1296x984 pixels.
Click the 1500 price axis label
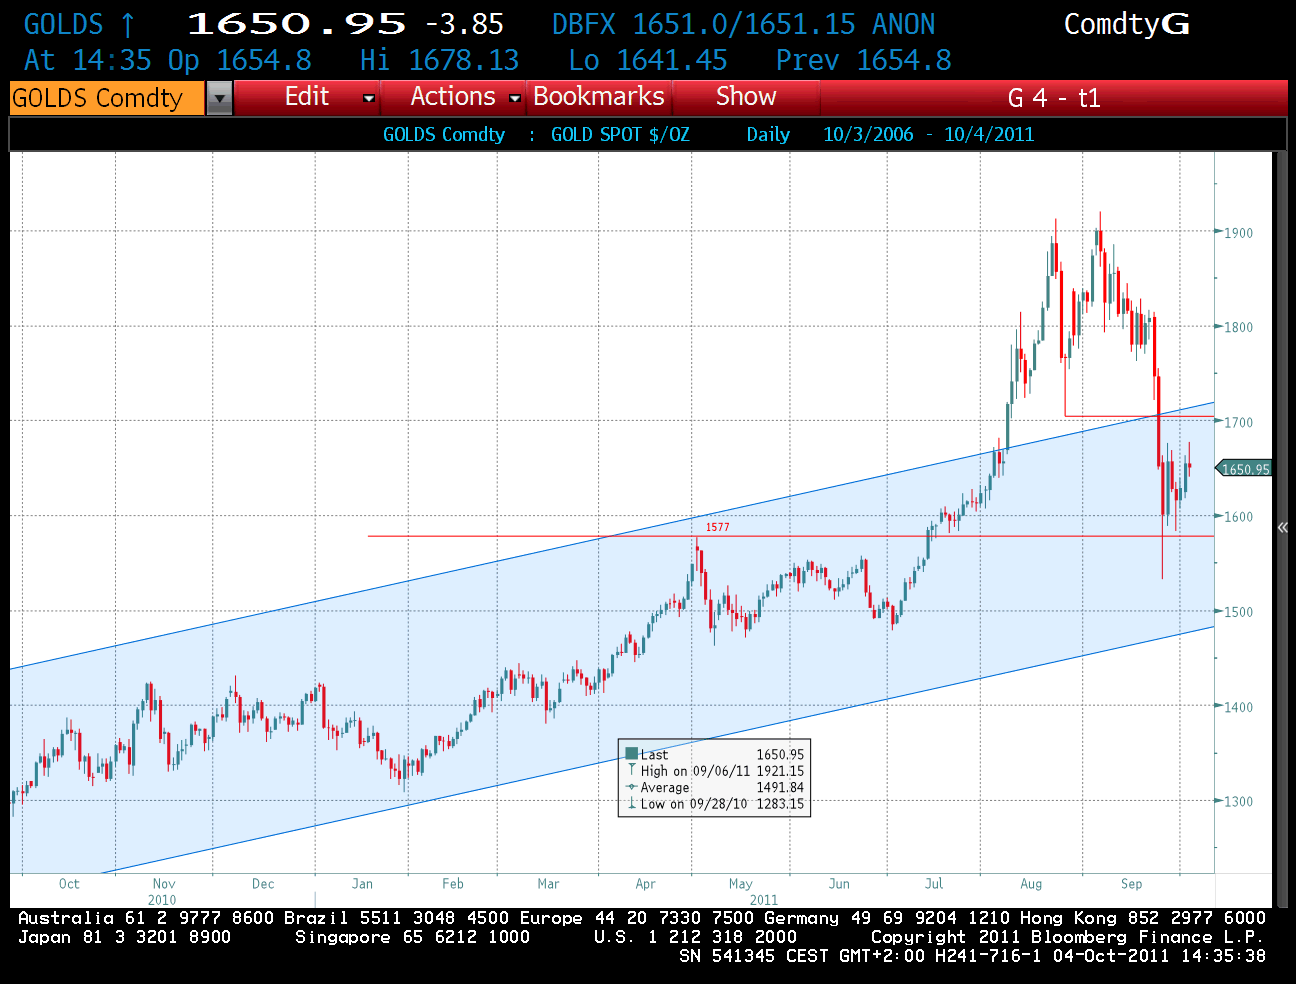1239,612
